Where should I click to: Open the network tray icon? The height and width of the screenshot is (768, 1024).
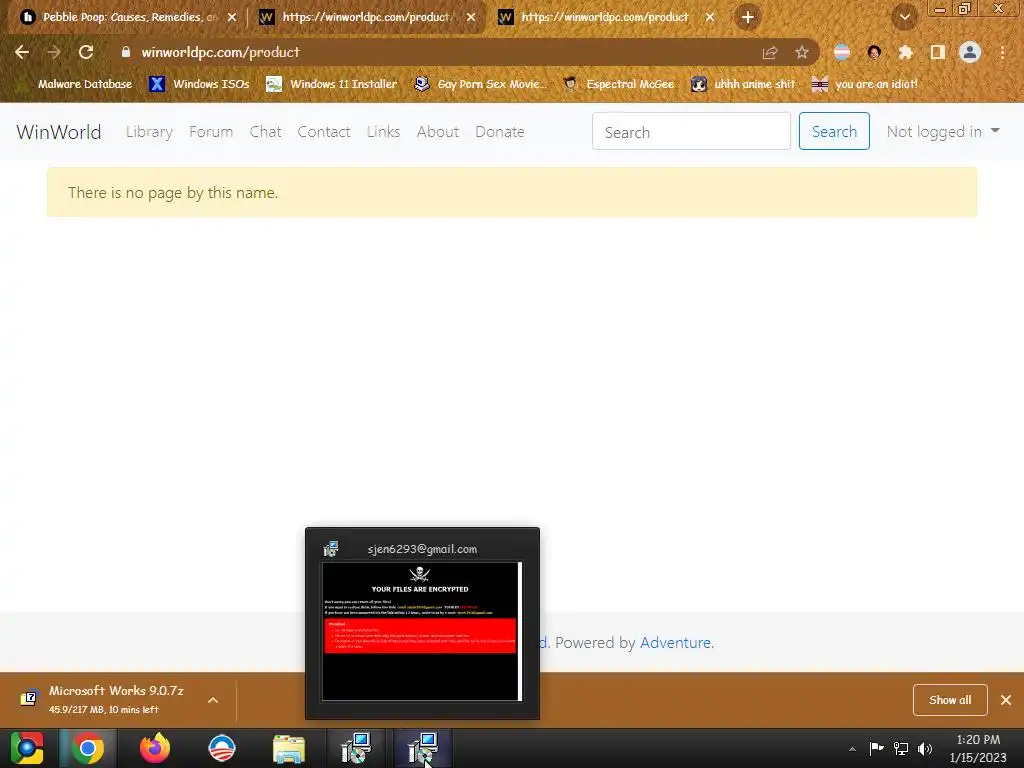[901, 748]
